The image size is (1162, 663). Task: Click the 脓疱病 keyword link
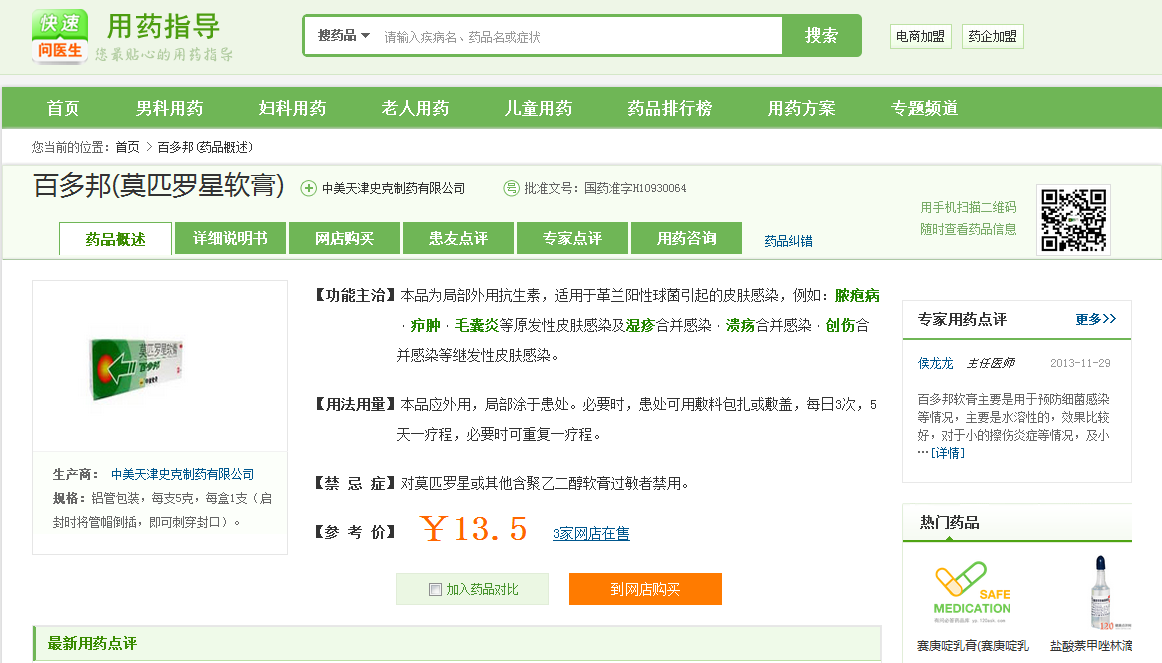(857, 296)
